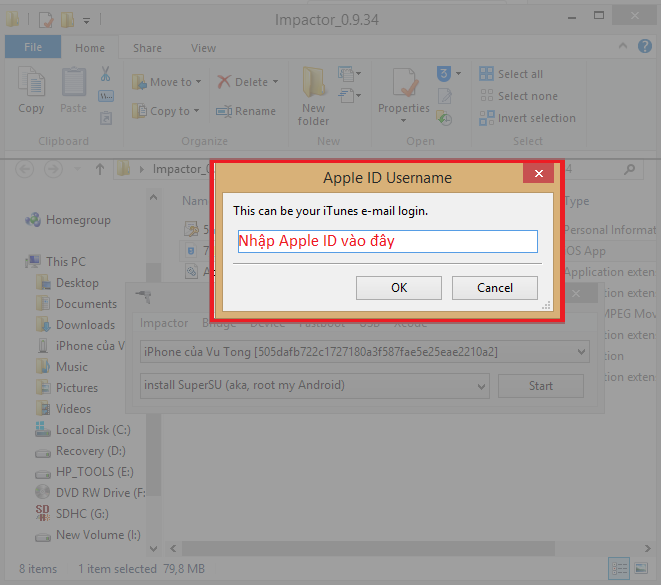Open Videos in navigation pane
The height and width of the screenshot is (585, 661).
[x=63, y=409]
